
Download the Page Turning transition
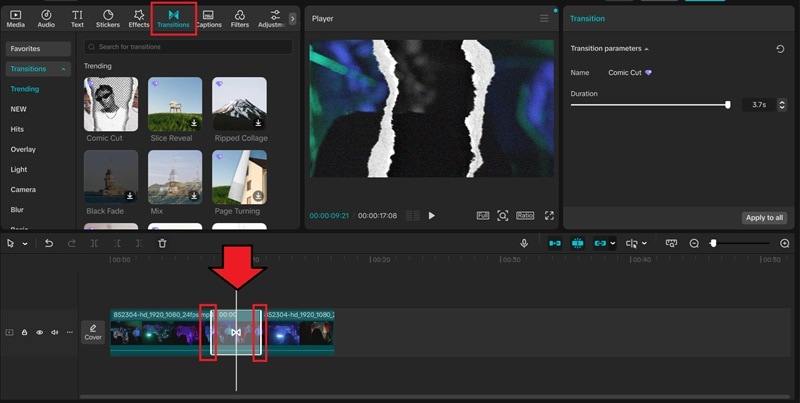click(258, 196)
